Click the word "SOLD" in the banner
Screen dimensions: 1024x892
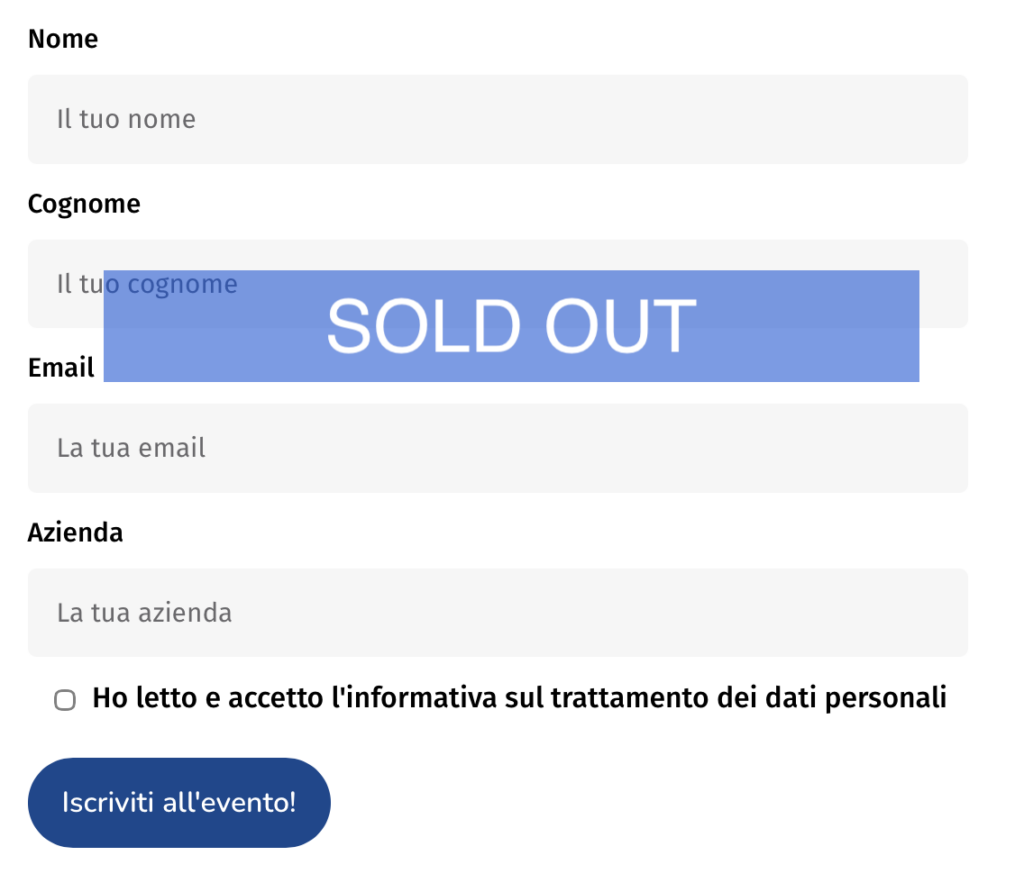pos(422,326)
